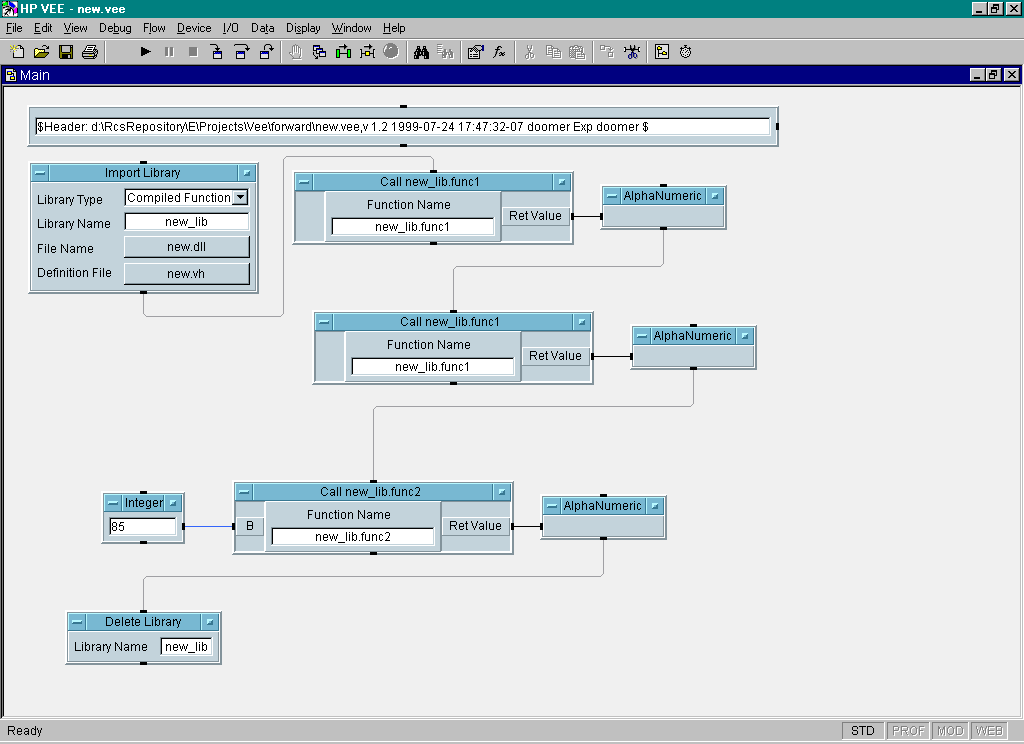Open the function fx toolbar icon
Viewport: 1024px width, 744px height.
pos(499,52)
